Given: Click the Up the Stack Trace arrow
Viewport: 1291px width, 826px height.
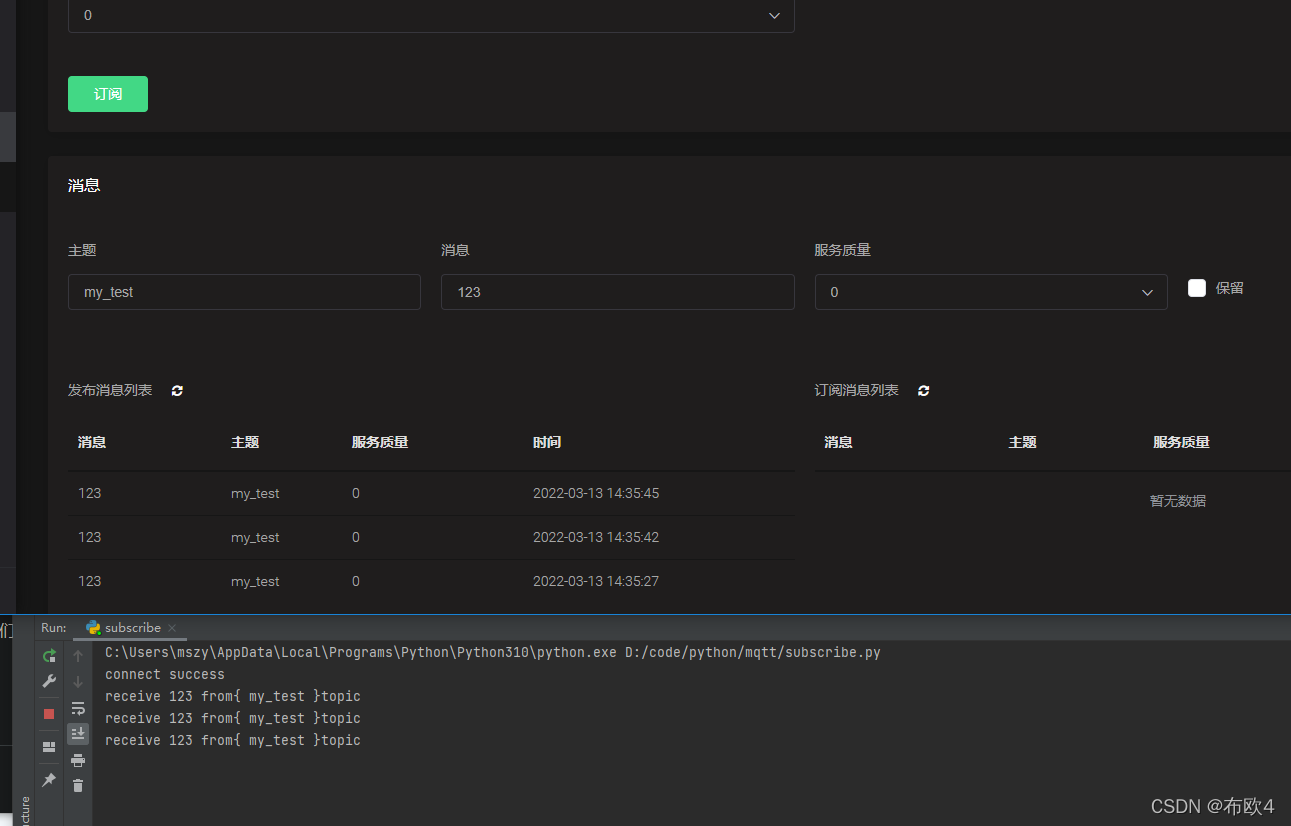Looking at the screenshot, I should [x=78, y=656].
